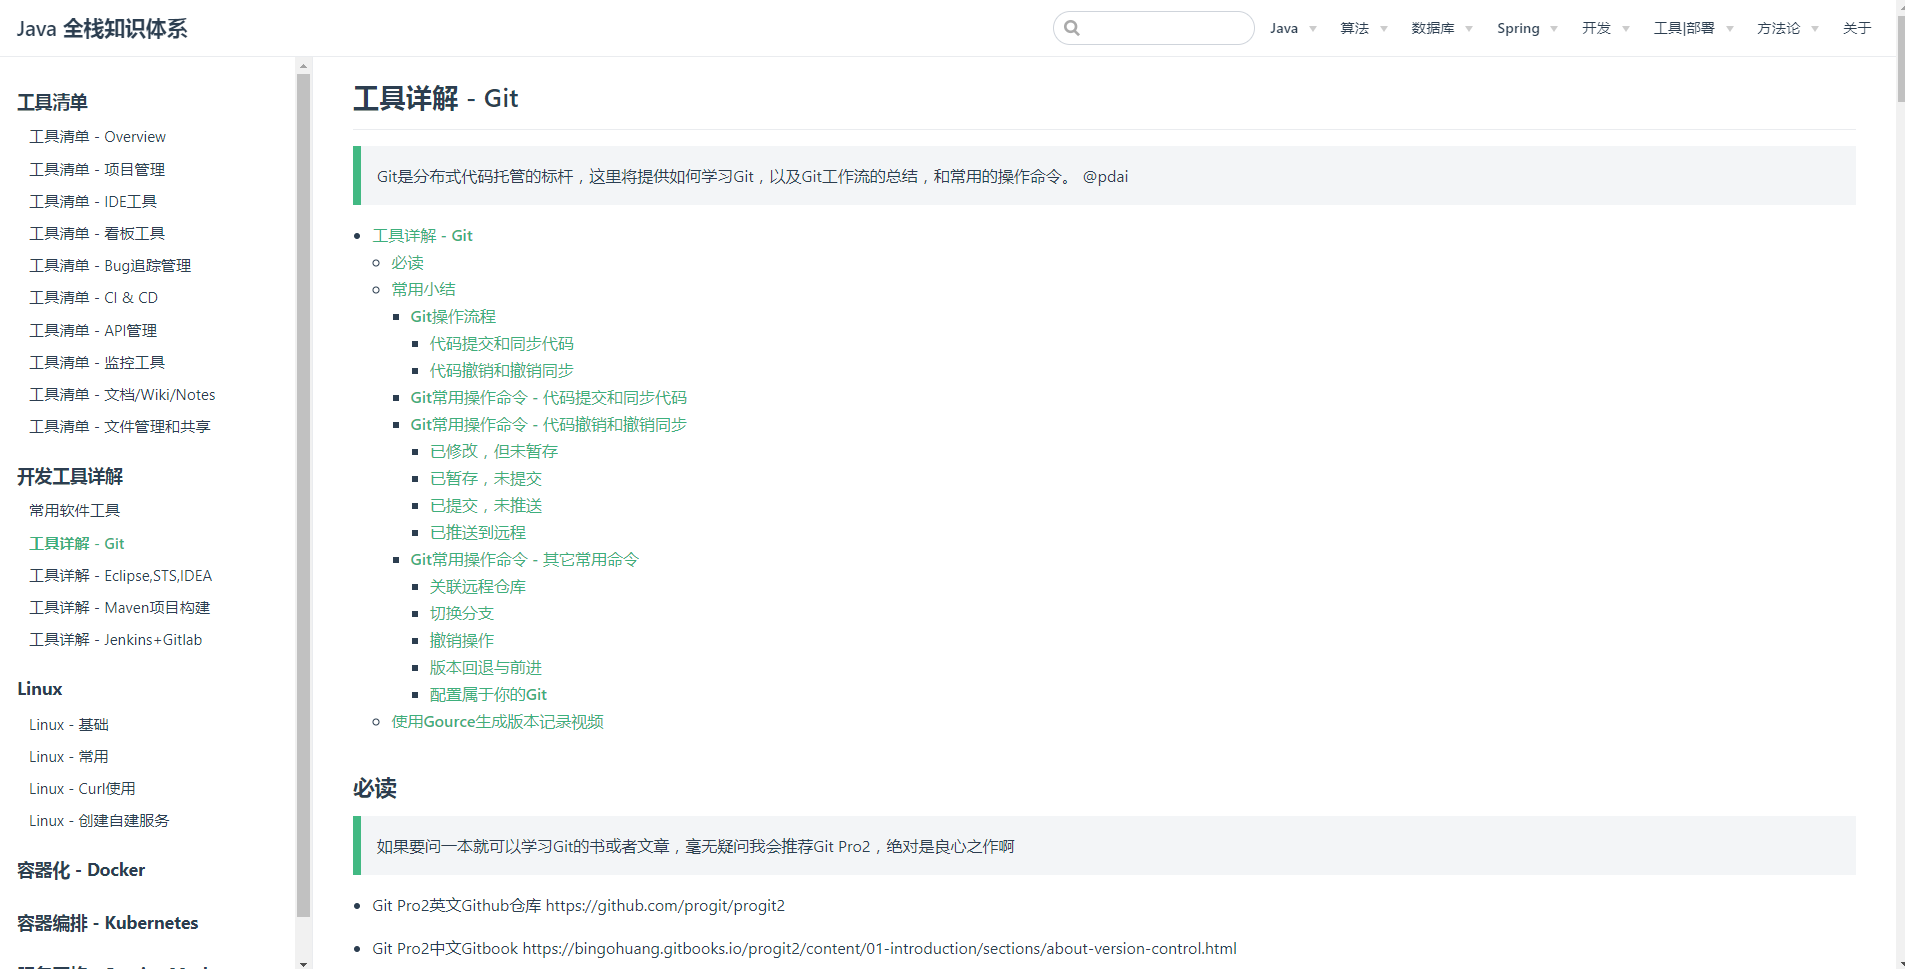Go to Linux - 创建自建服务
This screenshot has width=1905, height=969.
99,820
